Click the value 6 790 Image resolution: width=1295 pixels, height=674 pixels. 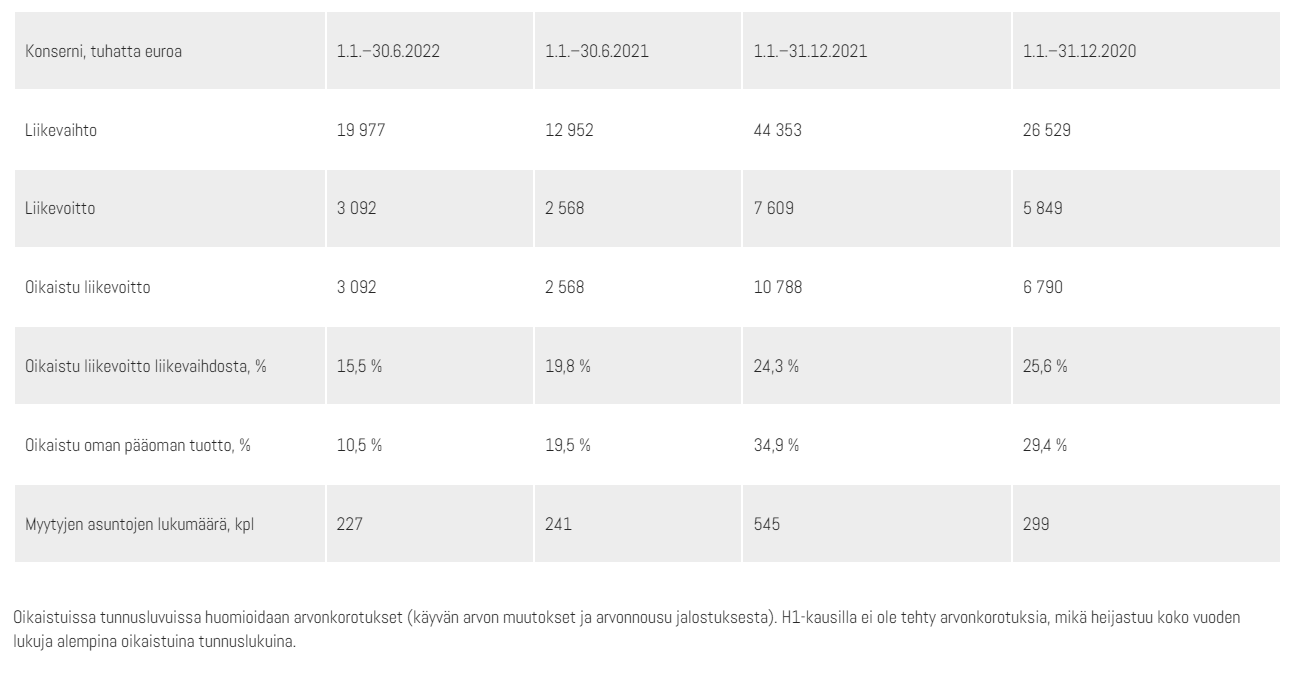coord(1043,288)
